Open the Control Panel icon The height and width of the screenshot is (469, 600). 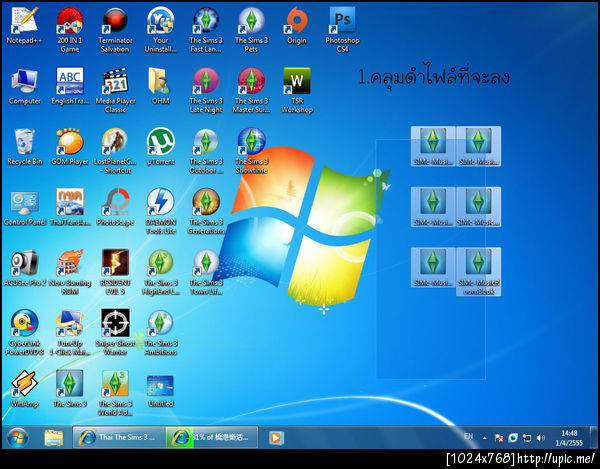pyautogui.click(x=24, y=208)
